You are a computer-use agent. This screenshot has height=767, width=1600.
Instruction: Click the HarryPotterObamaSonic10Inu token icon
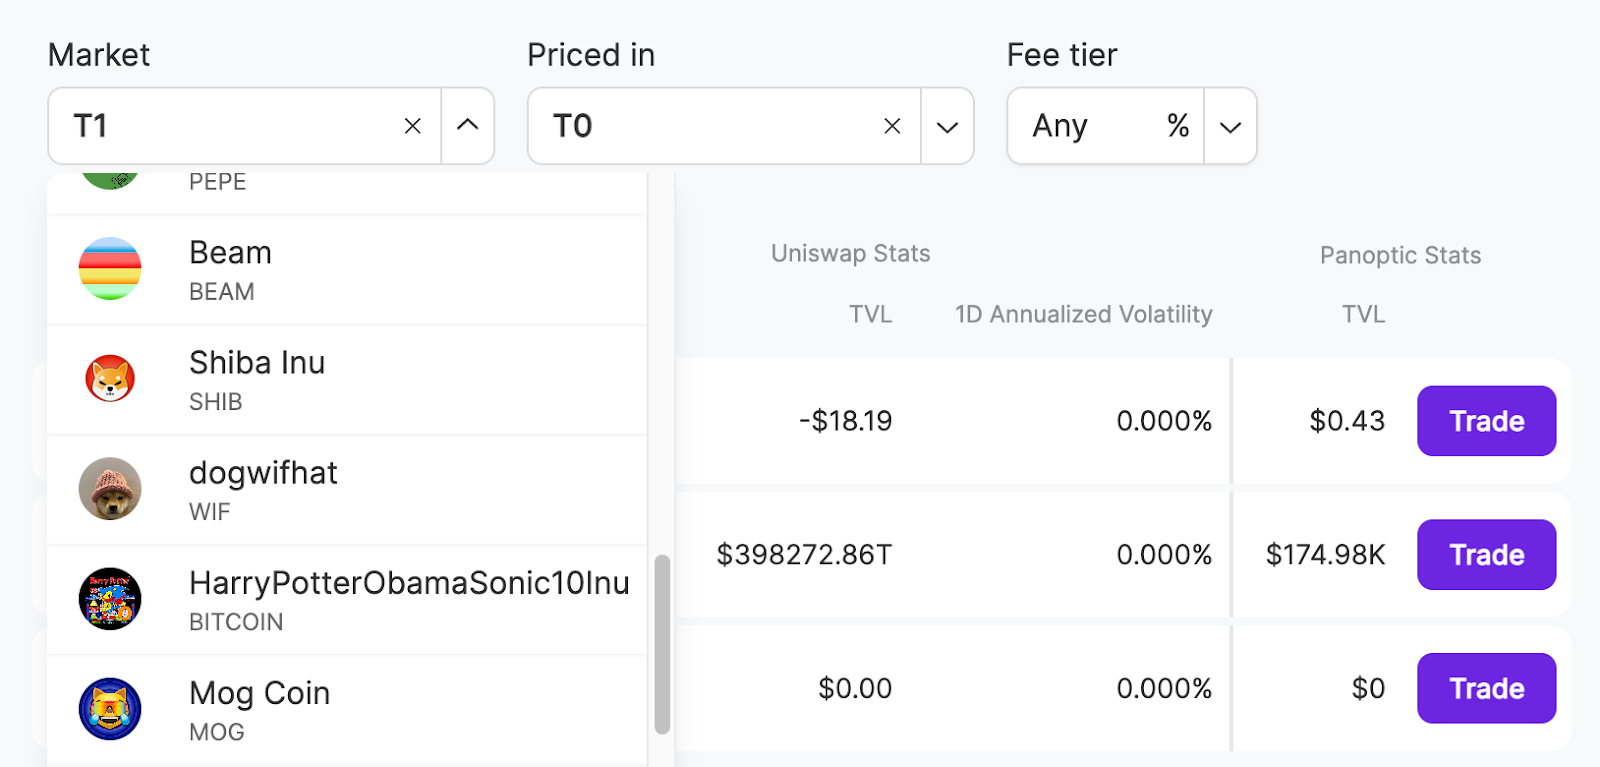click(x=110, y=599)
